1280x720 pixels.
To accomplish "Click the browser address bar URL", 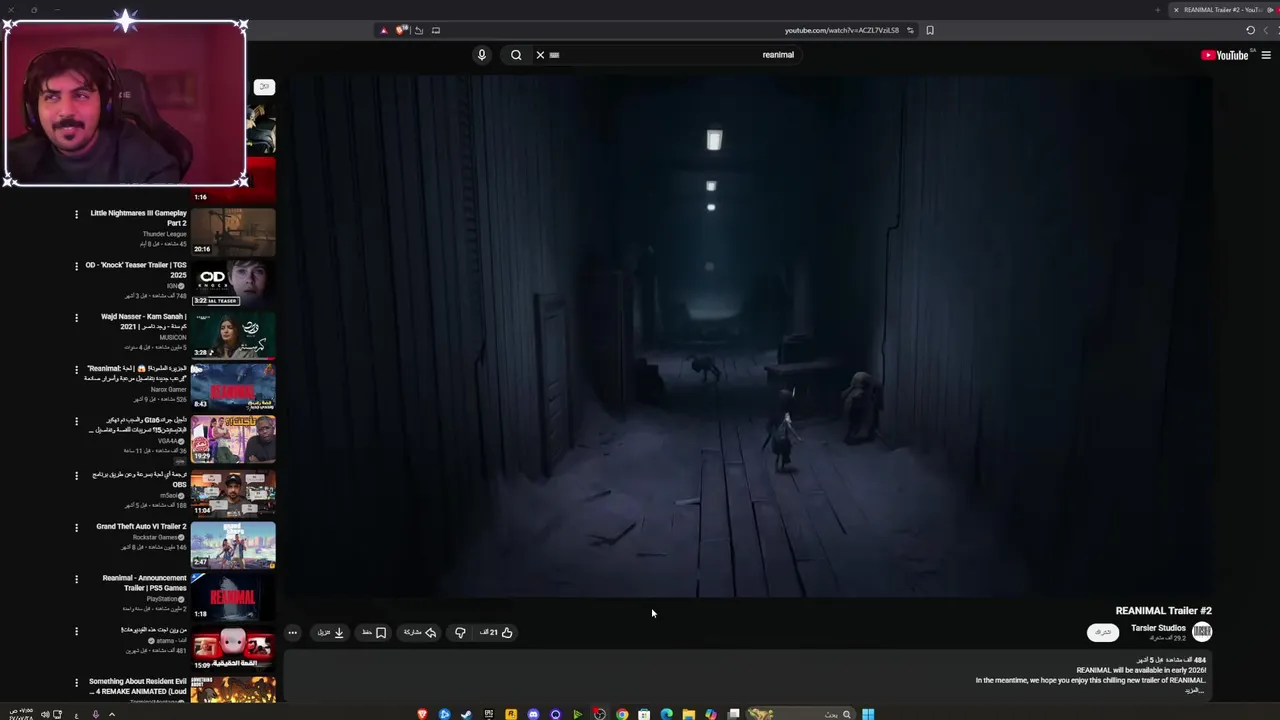I will coord(842,30).
